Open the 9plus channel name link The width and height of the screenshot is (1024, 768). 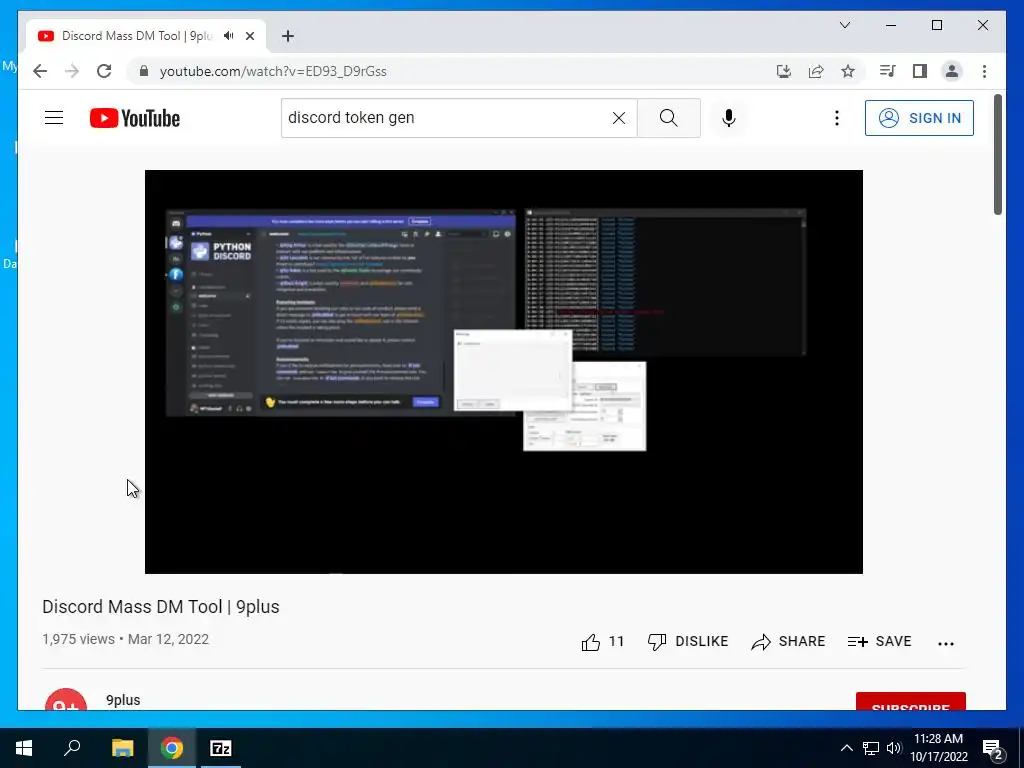tap(123, 699)
